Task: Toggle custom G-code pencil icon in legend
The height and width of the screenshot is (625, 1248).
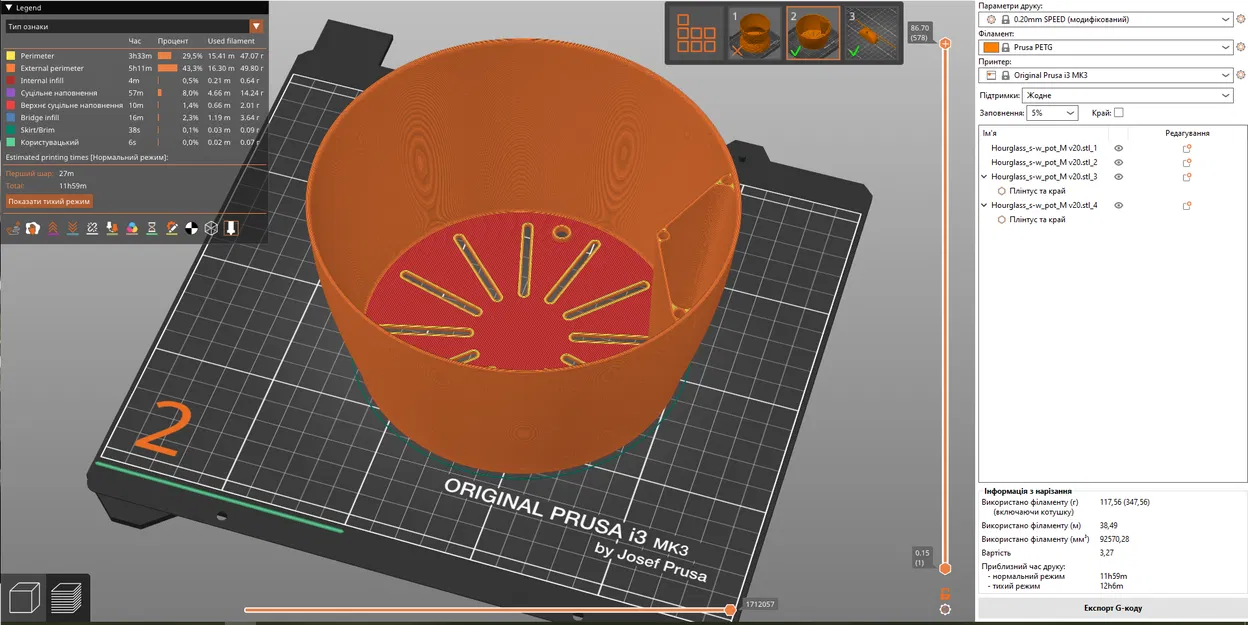Action: point(171,228)
